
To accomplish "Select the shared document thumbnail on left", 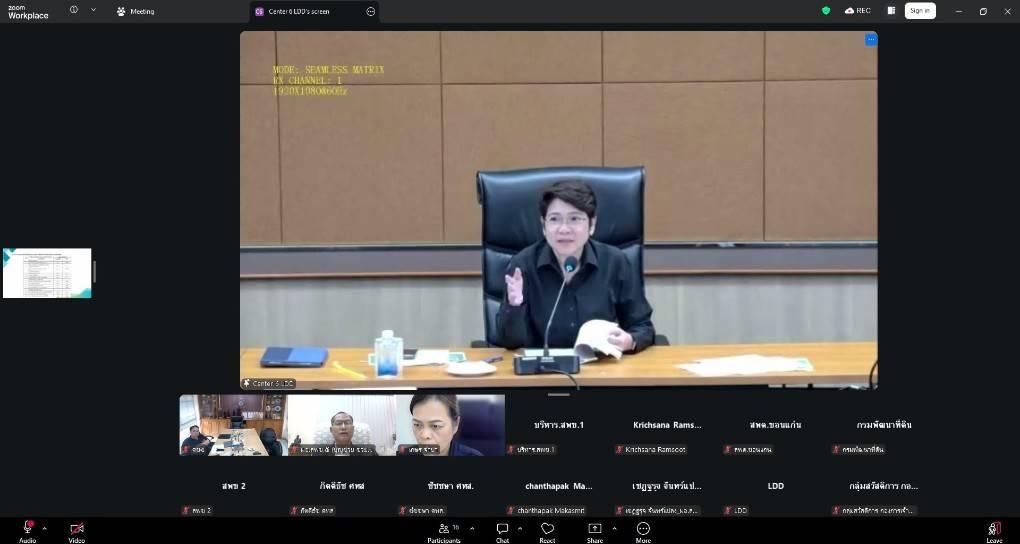I will click(47, 273).
